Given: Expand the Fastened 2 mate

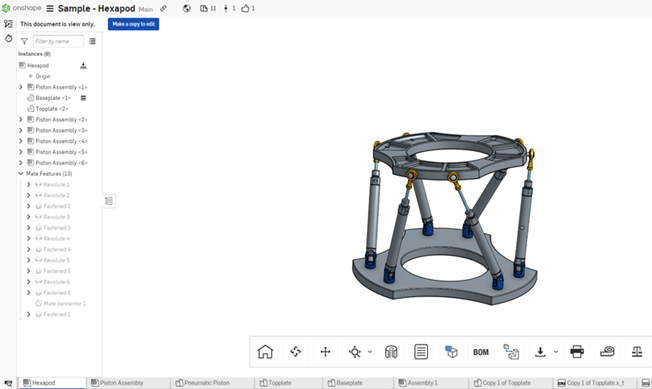Looking at the screenshot, I should (29, 206).
